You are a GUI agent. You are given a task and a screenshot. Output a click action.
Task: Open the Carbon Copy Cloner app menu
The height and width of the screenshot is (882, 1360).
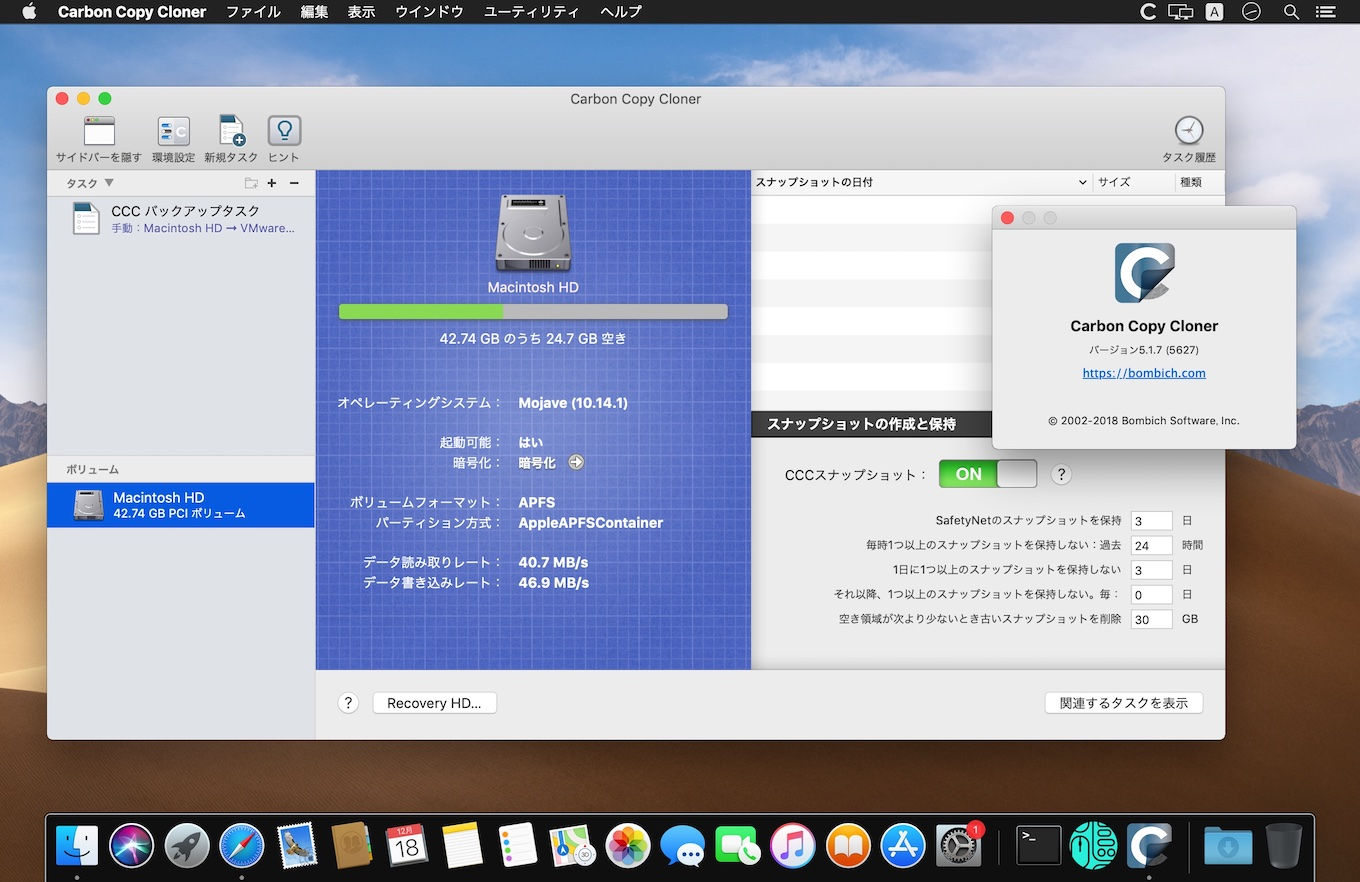(132, 12)
